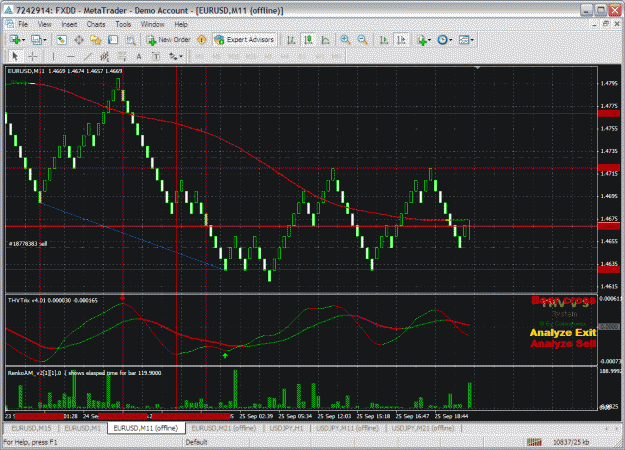Click the chart shift triangle marker

click(x=478, y=68)
